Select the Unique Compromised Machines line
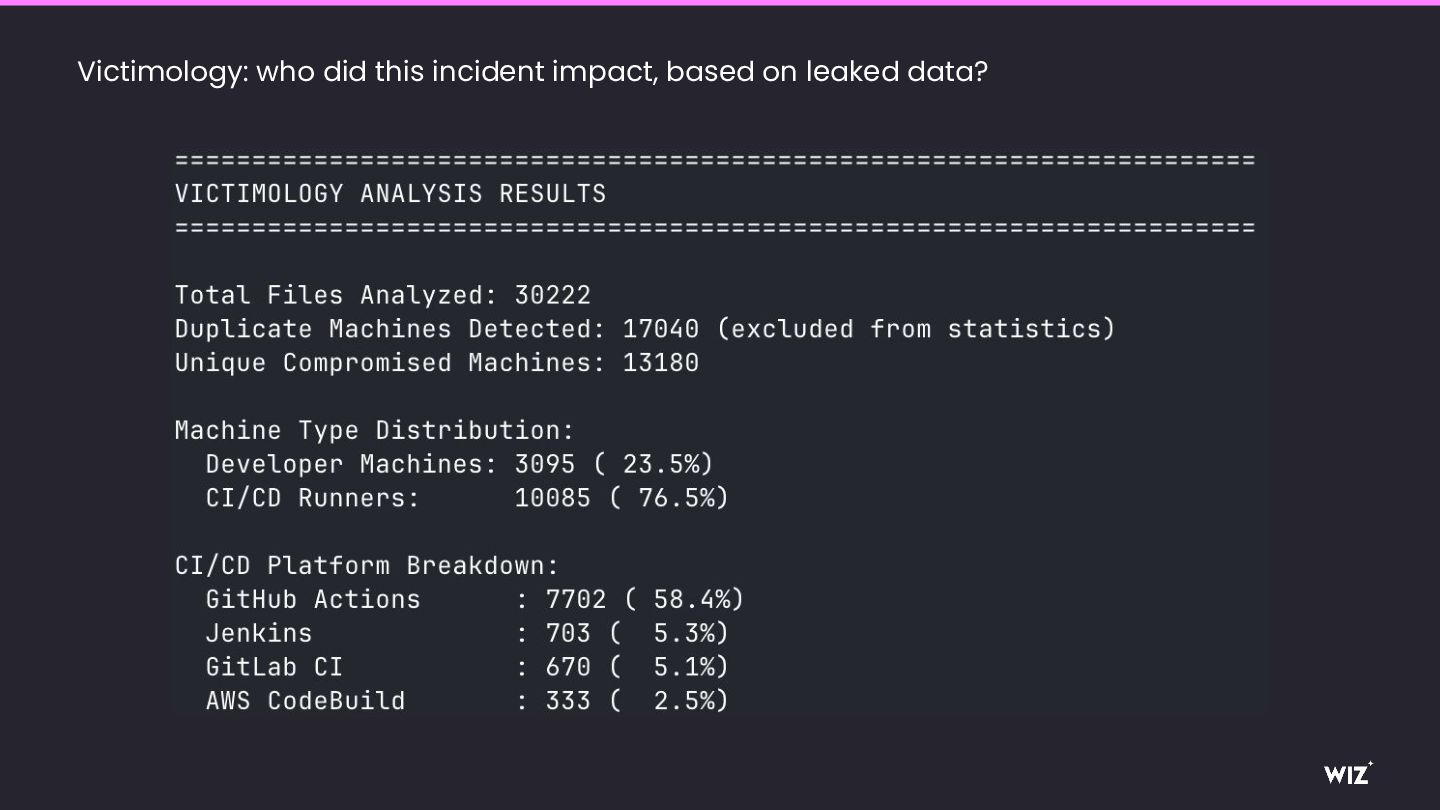The width and height of the screenshot is (1440, 810). point(436,363)
